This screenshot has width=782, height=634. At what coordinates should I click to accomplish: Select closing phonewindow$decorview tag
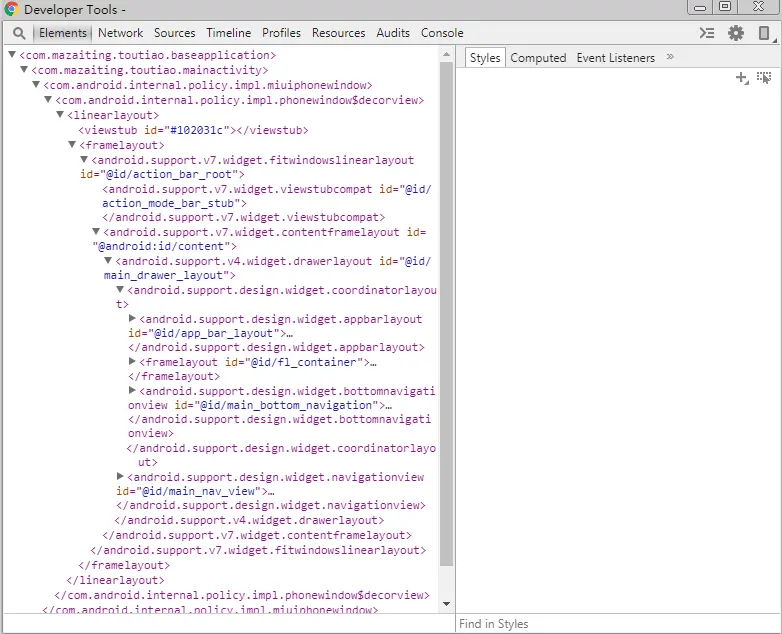click(x=242, y=595)
